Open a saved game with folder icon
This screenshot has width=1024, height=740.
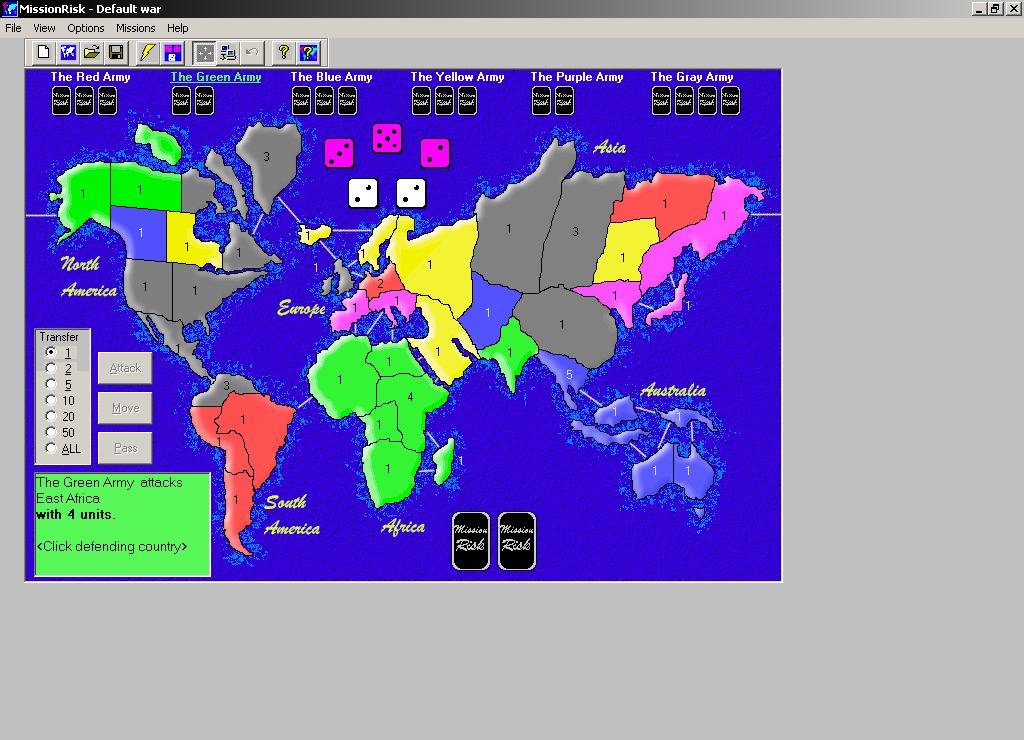(92, 52)
